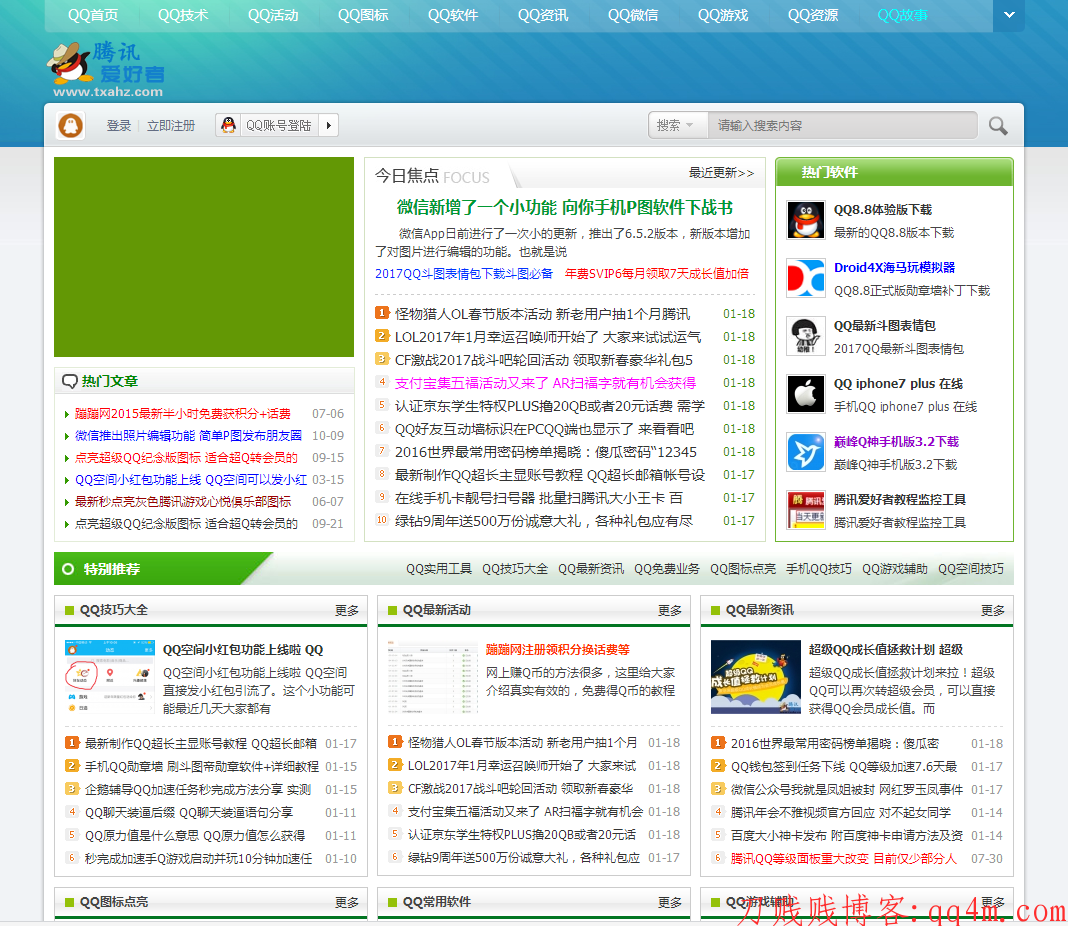Open 最近更新>> link
This screenshot has width=1068, height=926.
pyautogui.click(x=721, y=173)
